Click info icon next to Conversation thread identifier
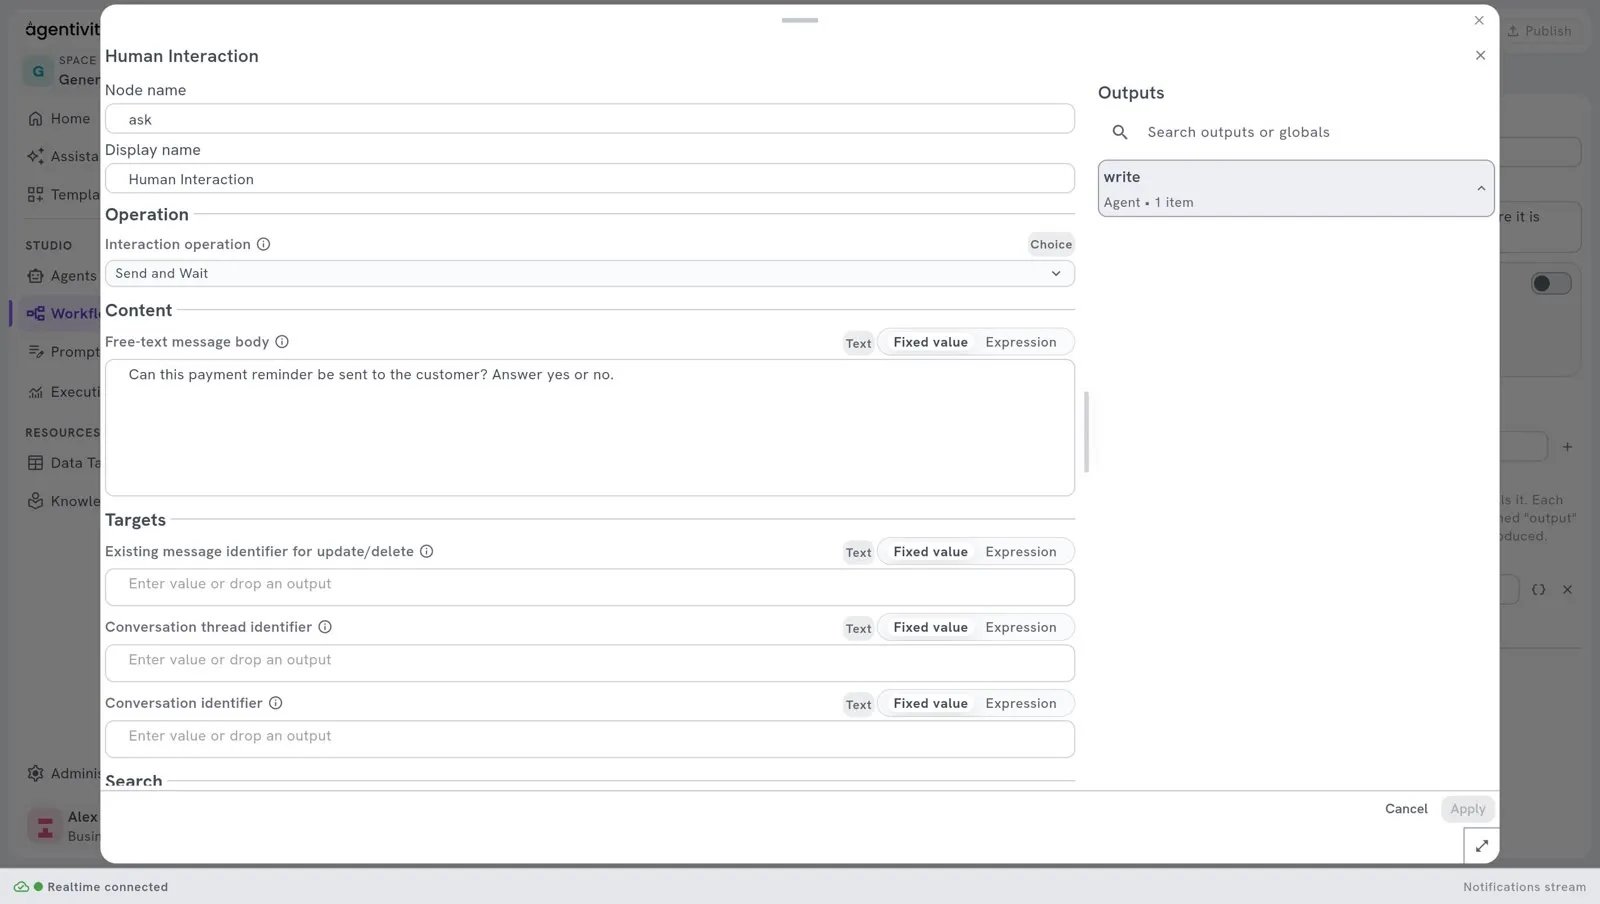This screenshot has height=904, width=1600. pyautogui.click(x=325, y=627)
